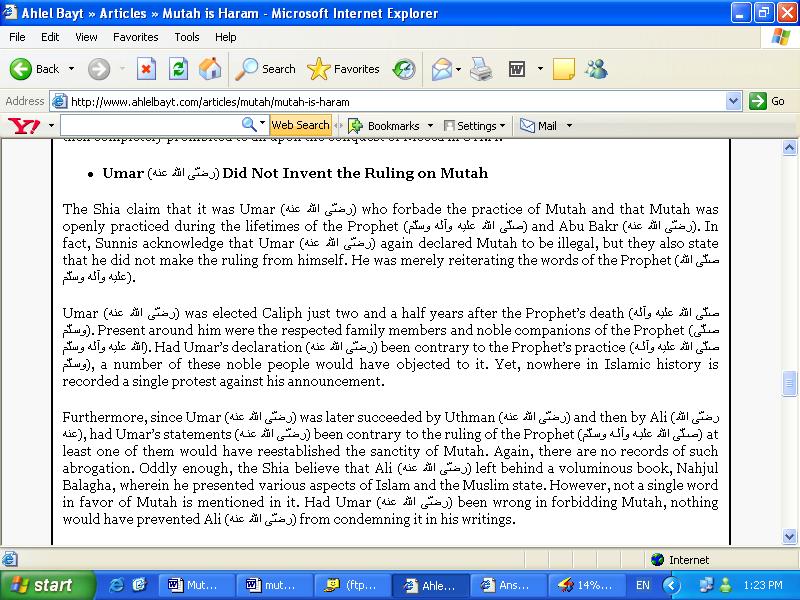Click the heading 'Did Not Invent the Ruling on Mutah'
This screenshot has height=600, width=800.
pyautogui.click(x=355, y=173)
